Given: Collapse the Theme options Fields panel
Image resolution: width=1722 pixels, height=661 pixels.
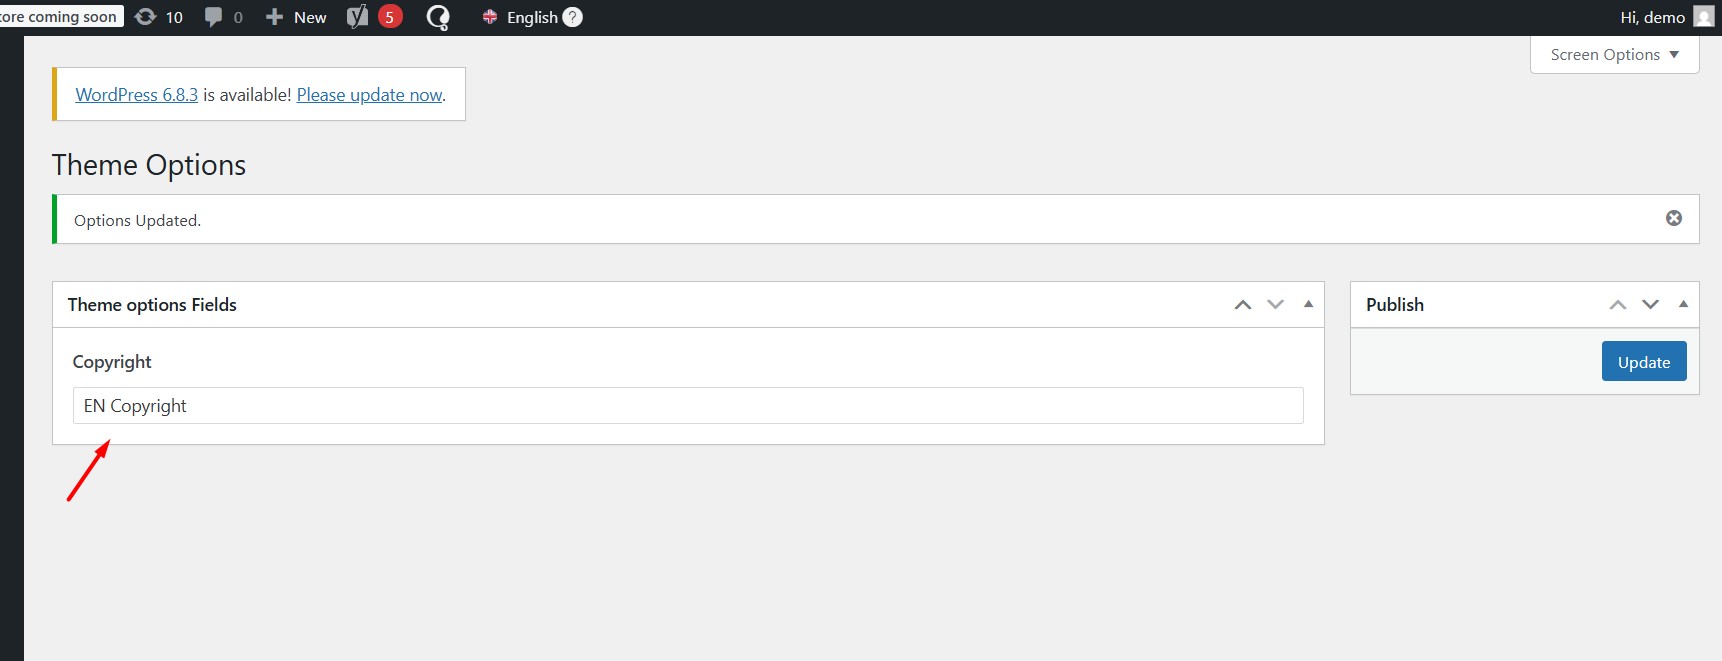Looking at the screenshot, I should coord(1308,305).
